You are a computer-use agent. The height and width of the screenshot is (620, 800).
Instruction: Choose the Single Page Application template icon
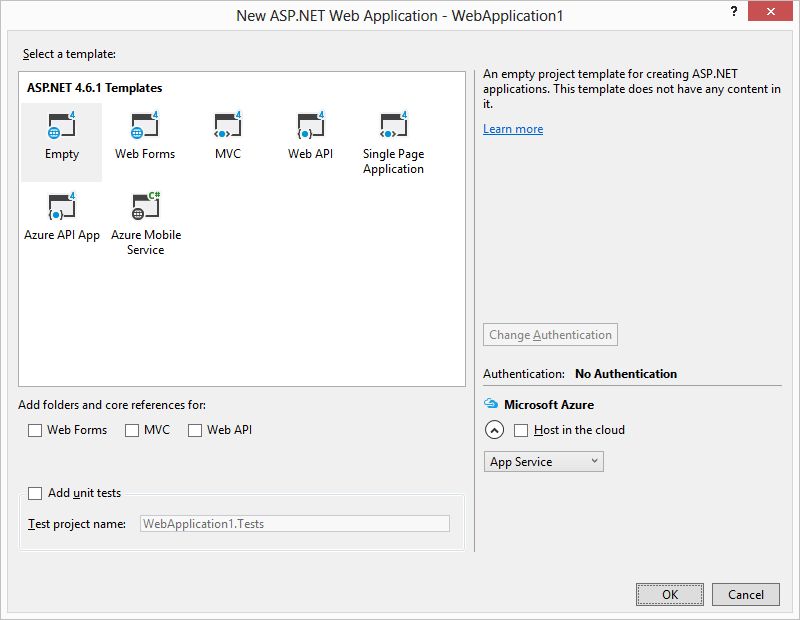pos(393,125)
